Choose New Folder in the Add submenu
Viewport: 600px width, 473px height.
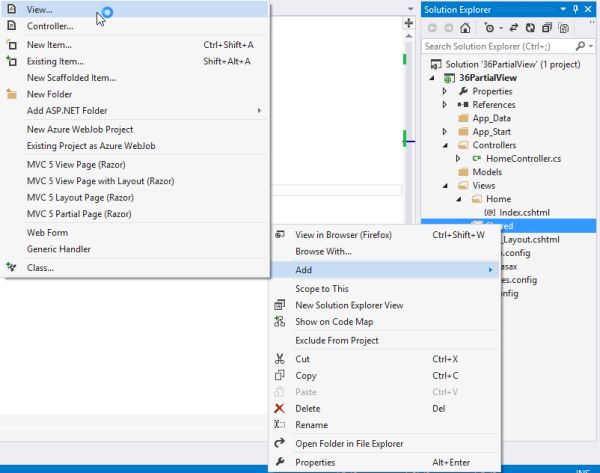135,94
